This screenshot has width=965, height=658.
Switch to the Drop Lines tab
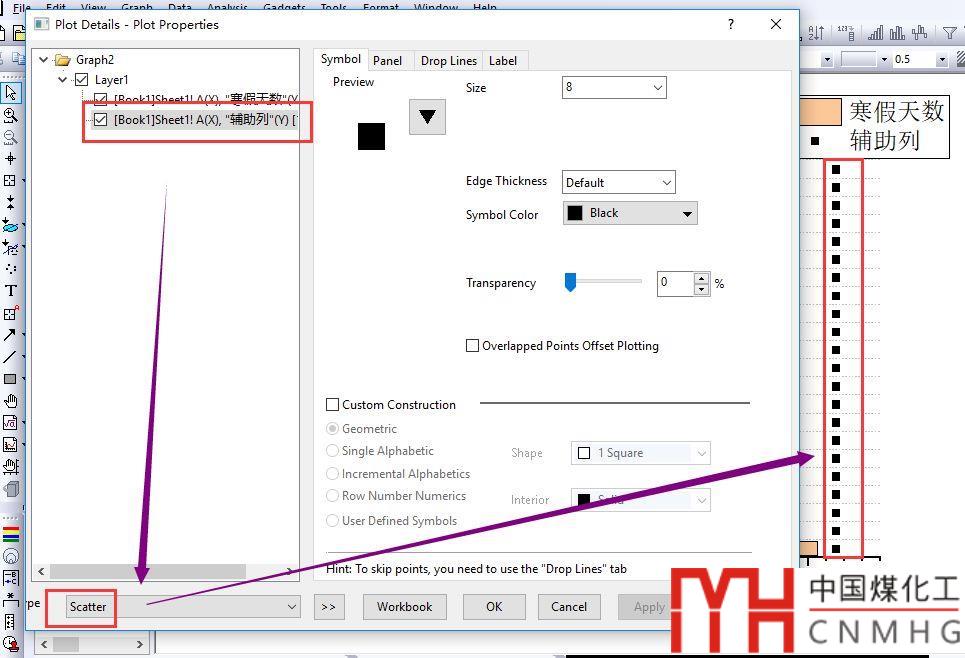point(449,60)
